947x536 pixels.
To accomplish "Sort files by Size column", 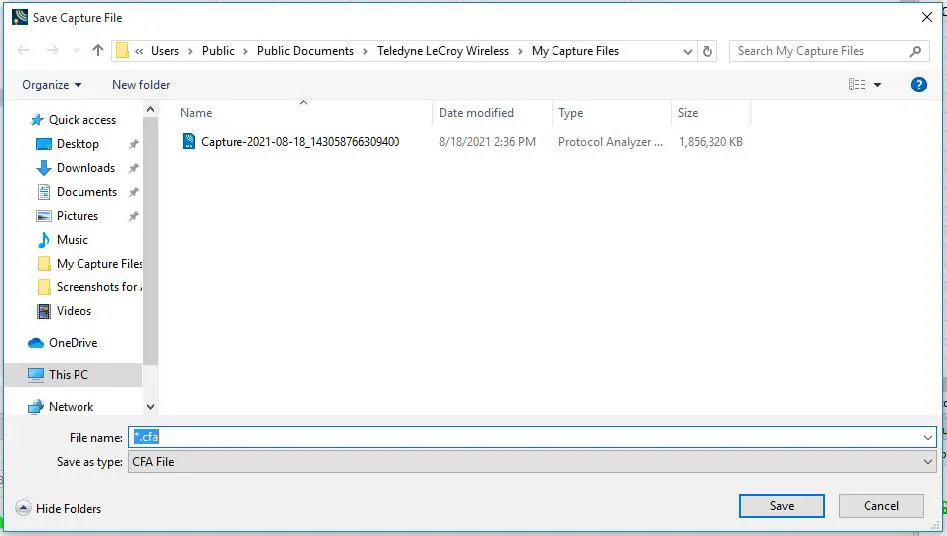I will [x=687, y=113].
